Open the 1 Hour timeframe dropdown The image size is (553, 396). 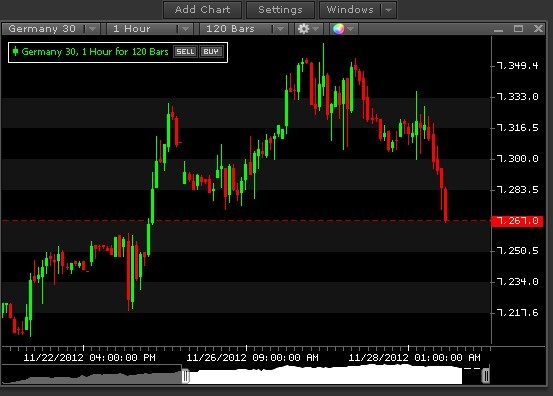pos(150,29)
